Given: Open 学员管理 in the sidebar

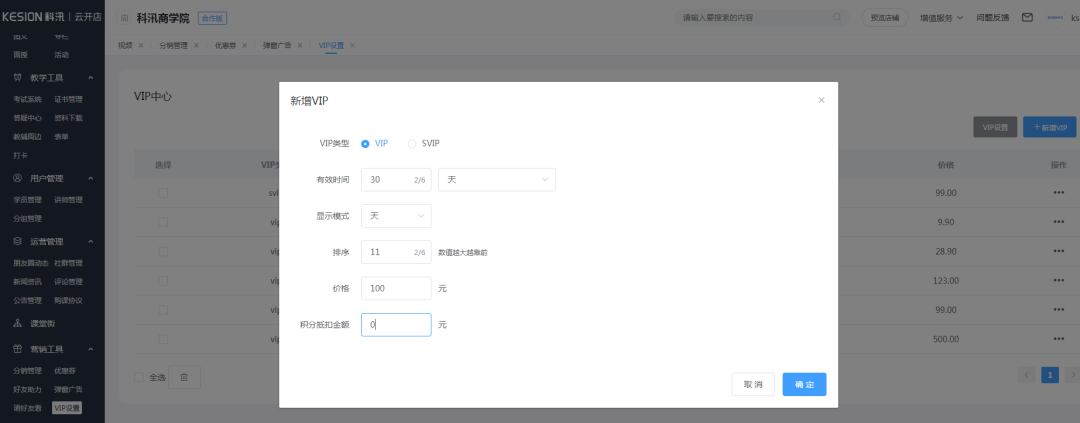Looking at the screenshot, I should (x=27, y=199).
